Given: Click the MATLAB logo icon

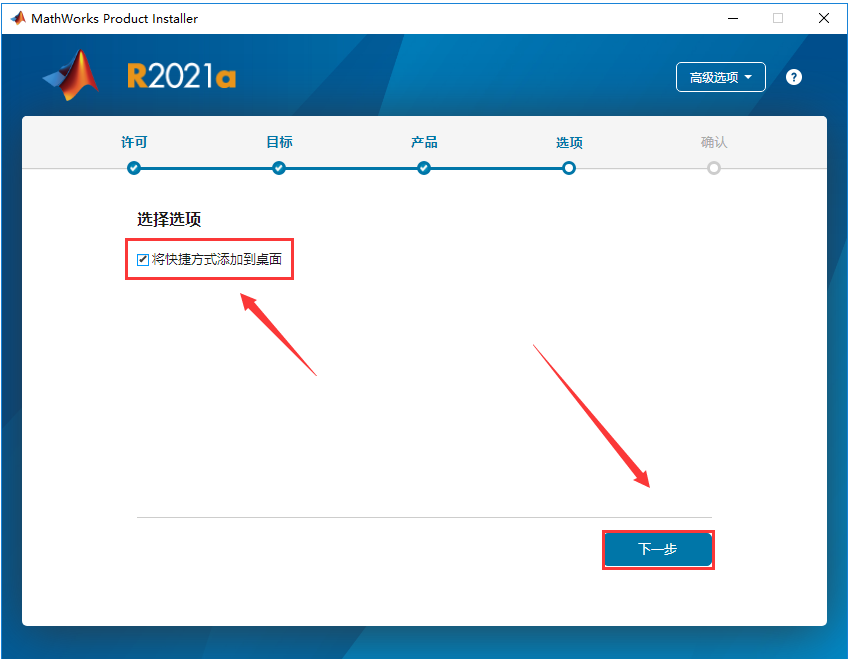Looking at the screenshot, I should point(68,77).
